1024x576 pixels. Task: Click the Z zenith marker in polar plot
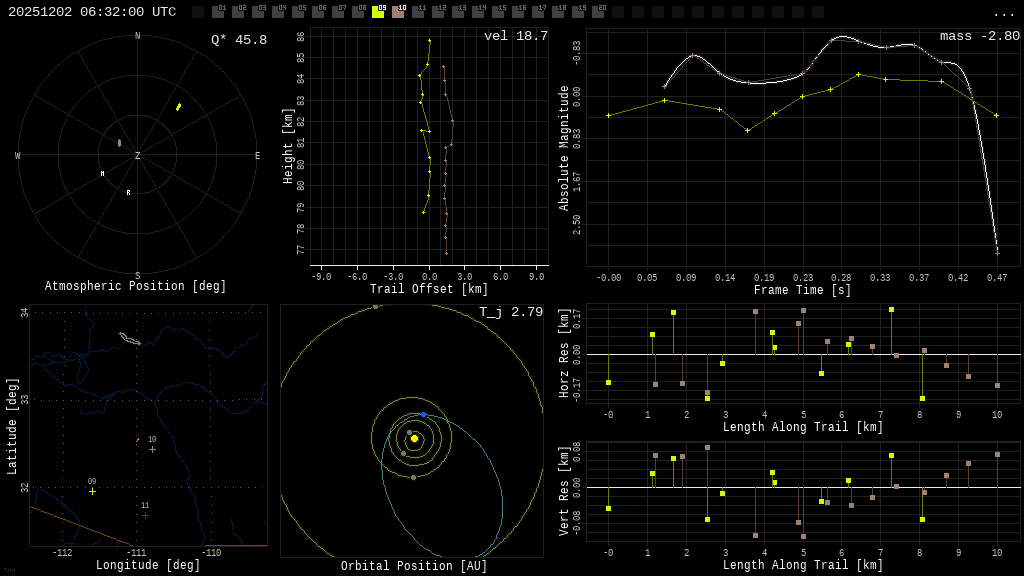point(138,156)
